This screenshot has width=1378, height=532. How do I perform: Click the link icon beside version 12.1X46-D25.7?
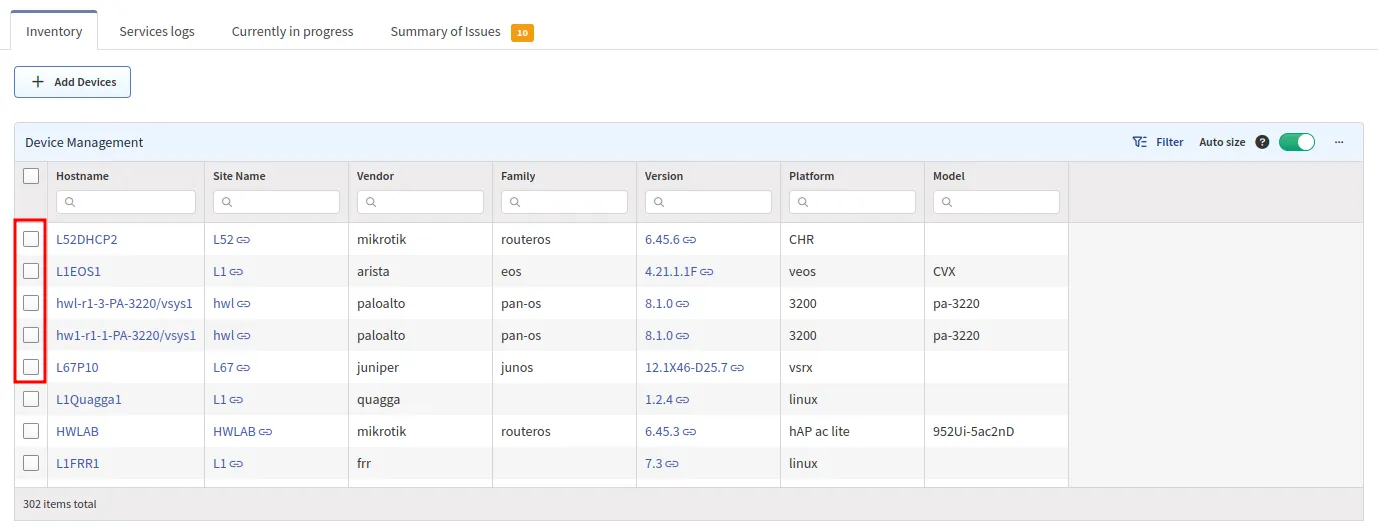[737, 368]
